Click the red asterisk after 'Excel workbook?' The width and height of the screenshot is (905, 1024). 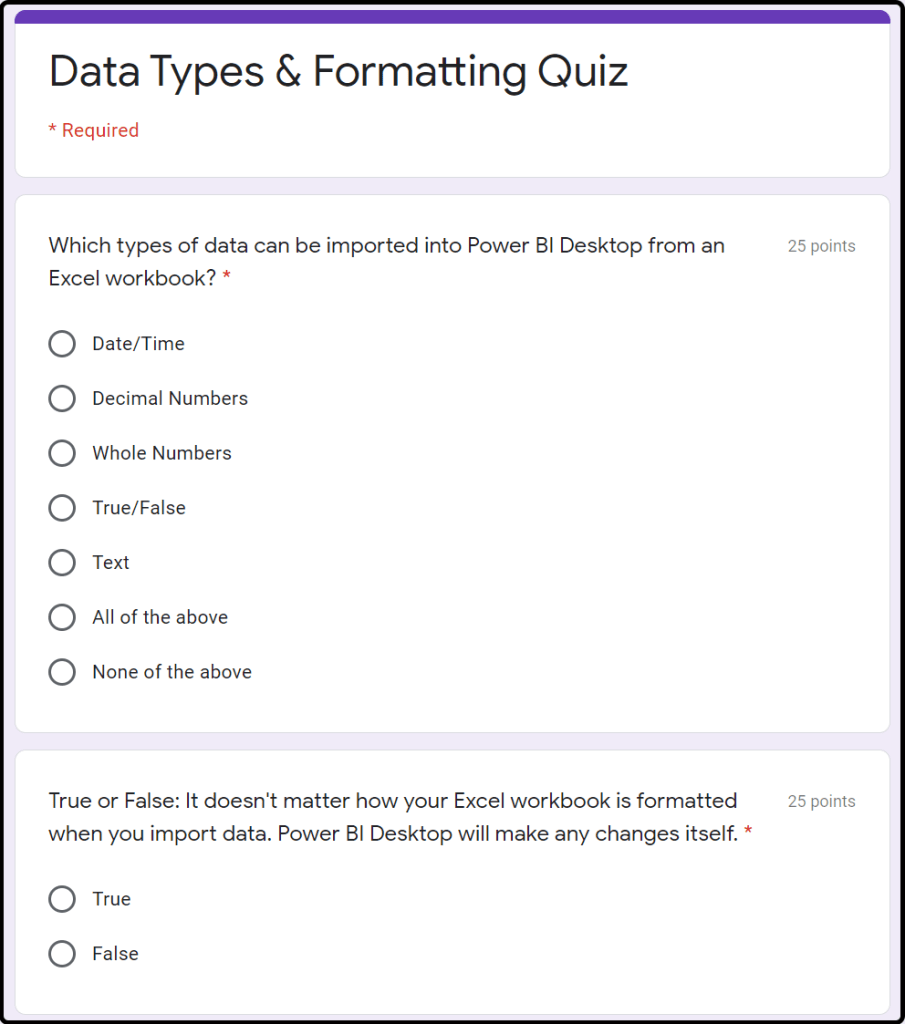pyautogui.click(x=227, y=279)
